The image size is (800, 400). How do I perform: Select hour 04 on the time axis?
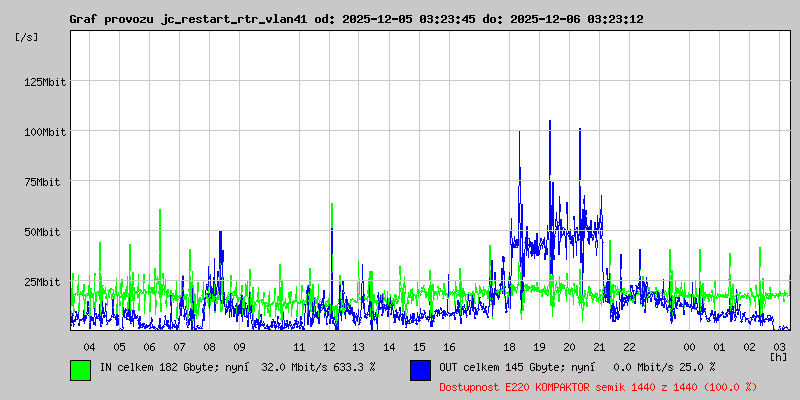click(89, 346)
